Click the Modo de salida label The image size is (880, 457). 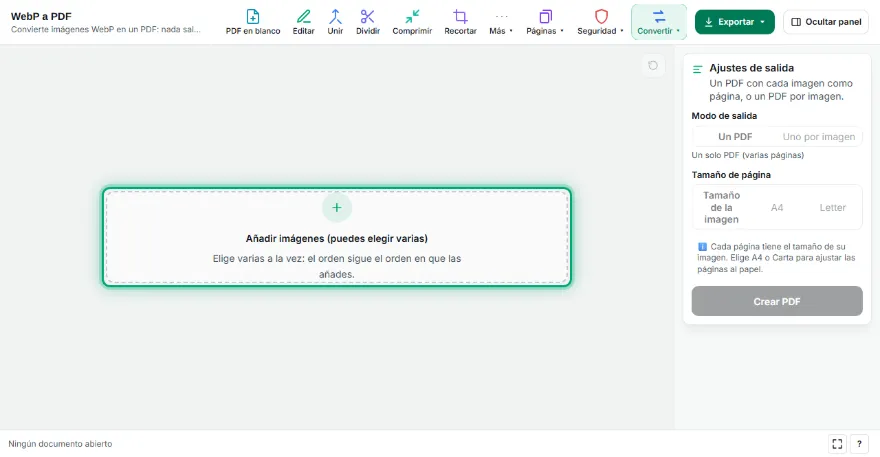coord(724,116)
